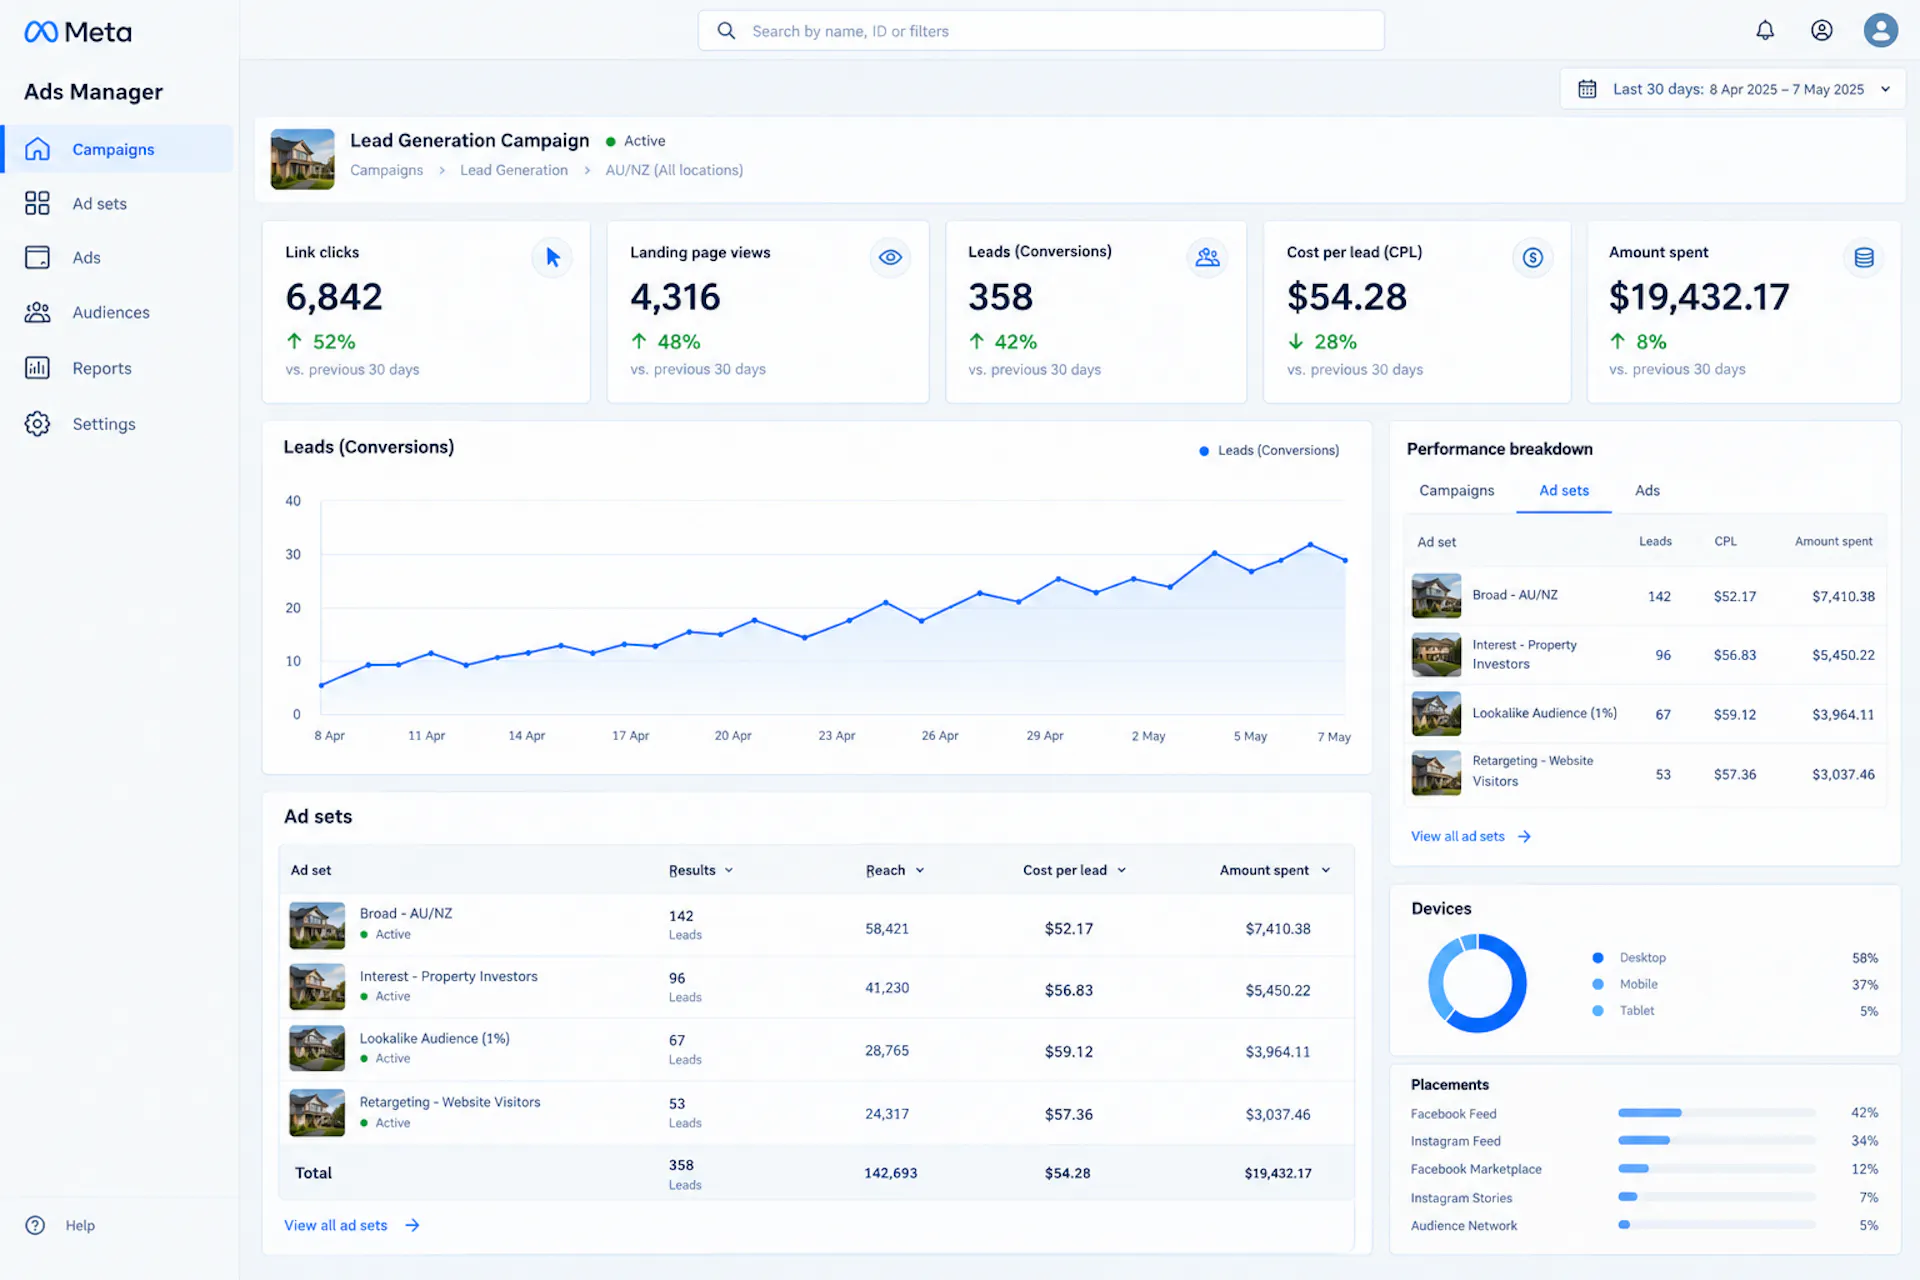
Task: Click the Audiences people icon in sidebar
Action: click(x=37, y=312)
